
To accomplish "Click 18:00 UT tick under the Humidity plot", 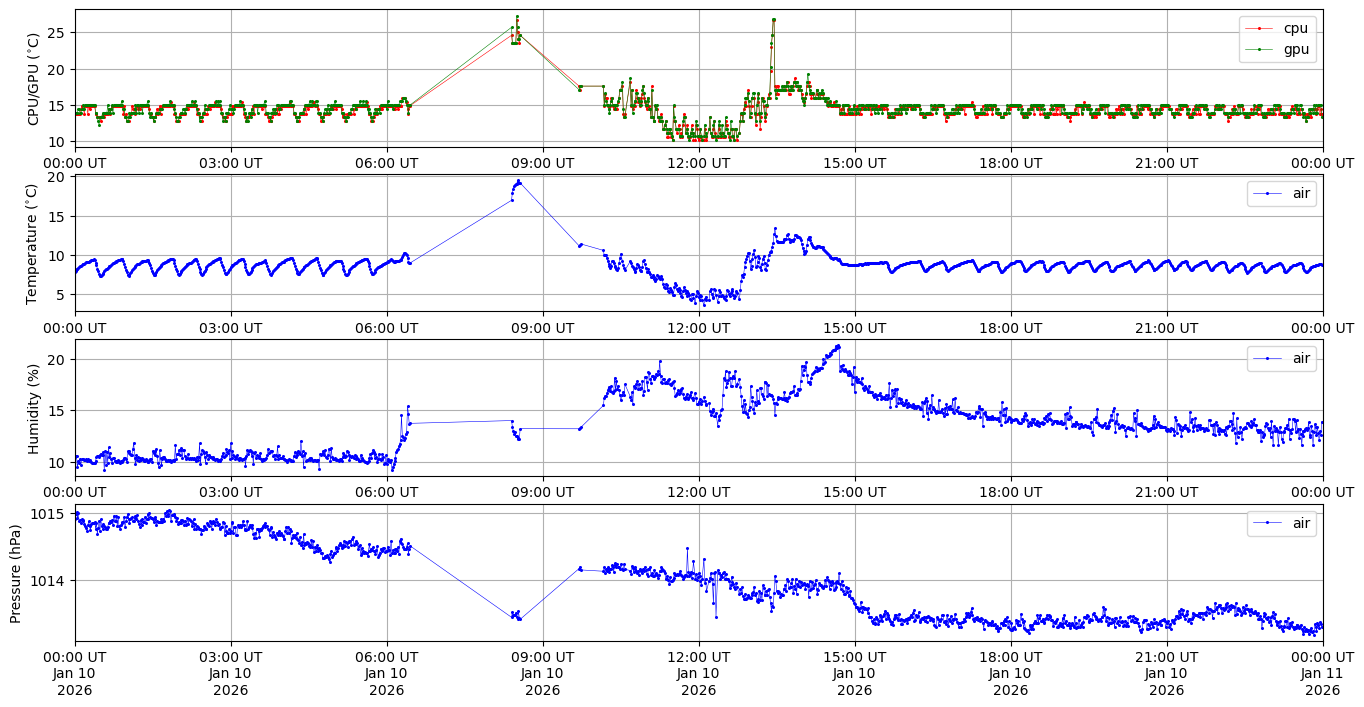I will [1010, 492].
